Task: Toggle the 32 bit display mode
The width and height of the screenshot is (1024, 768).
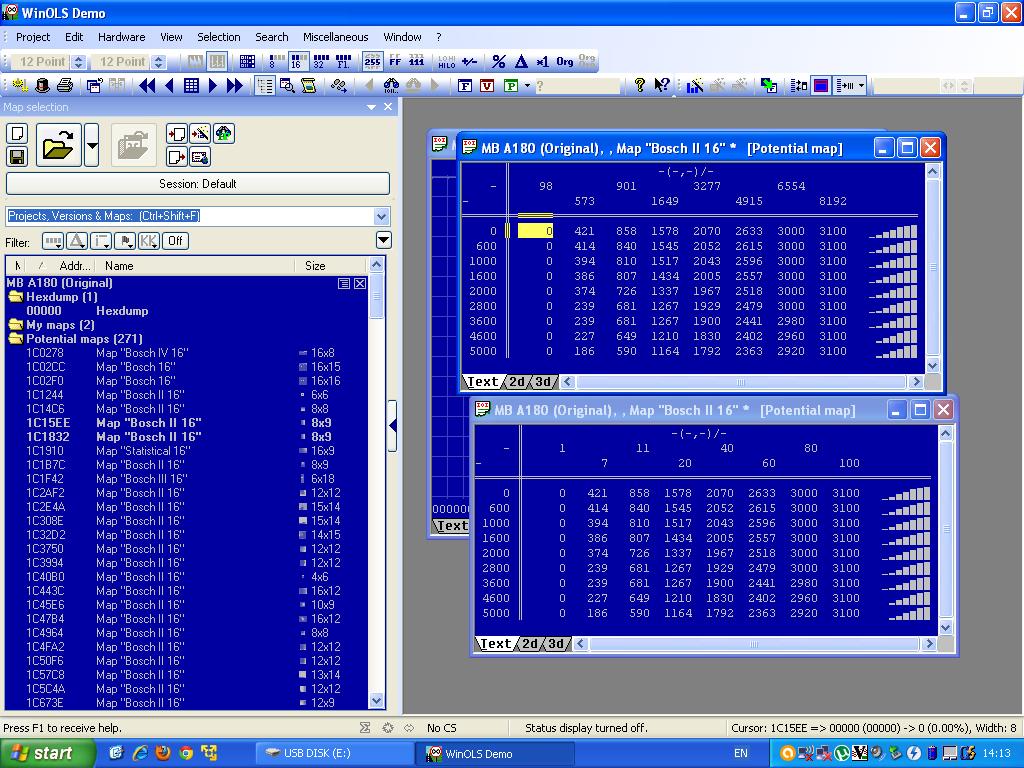Action: tap(321, 61)
